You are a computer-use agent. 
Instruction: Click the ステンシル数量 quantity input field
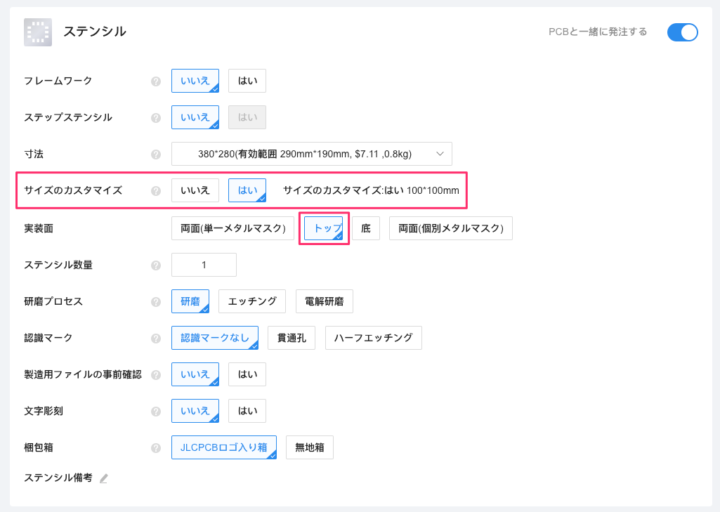(x=204, y=265)
